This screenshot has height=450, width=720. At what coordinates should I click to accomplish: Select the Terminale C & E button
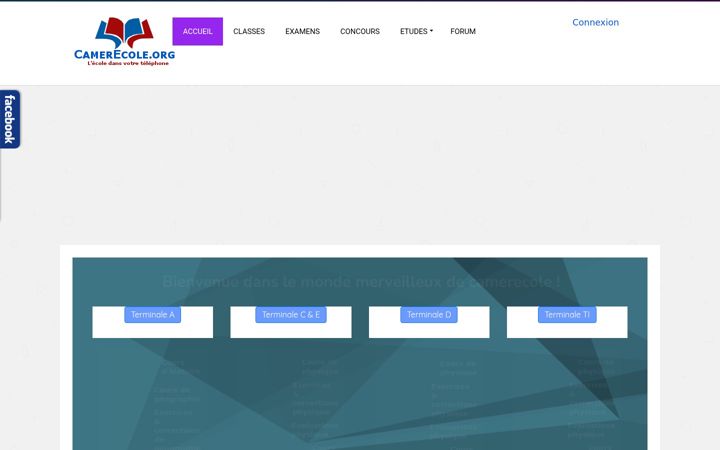tap(291, 315)
